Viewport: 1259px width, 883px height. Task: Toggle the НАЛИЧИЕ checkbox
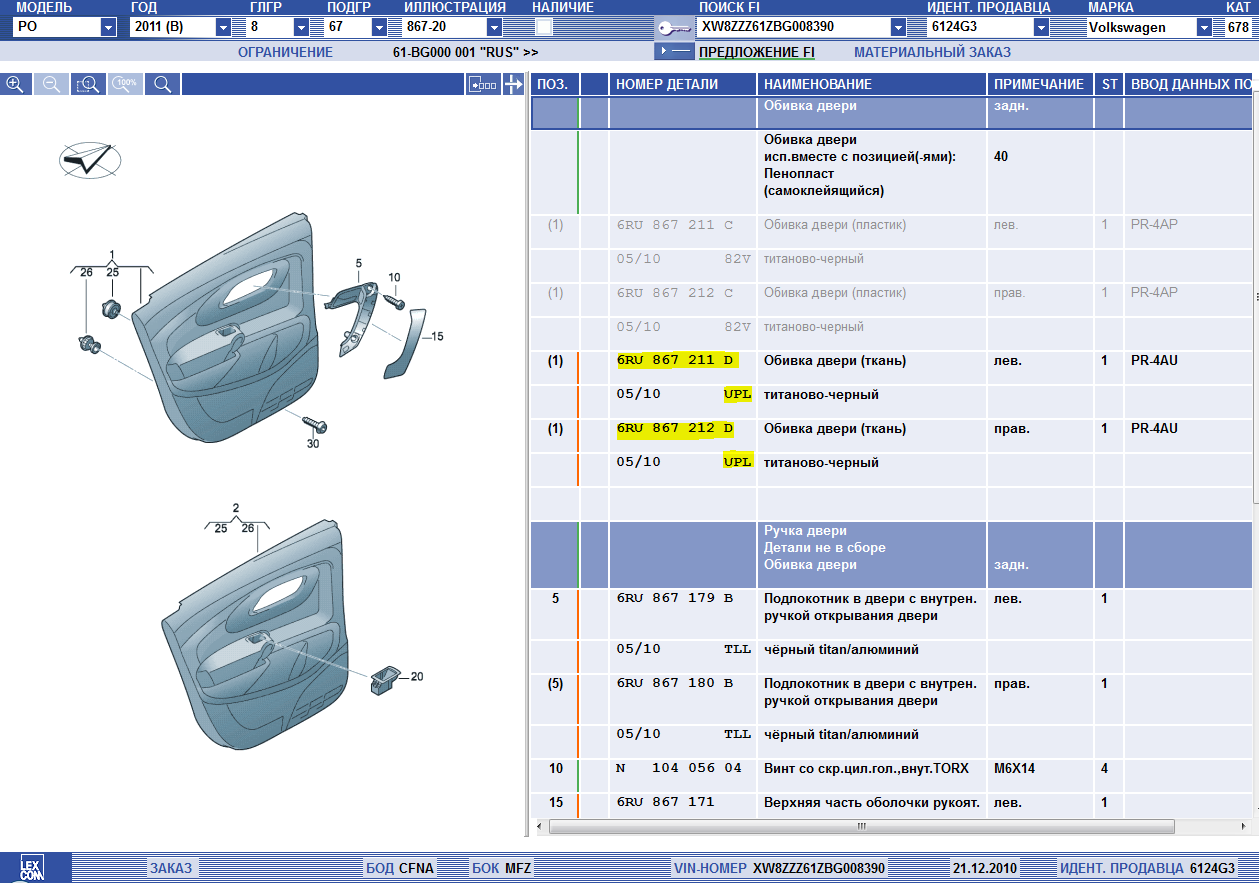544,27
